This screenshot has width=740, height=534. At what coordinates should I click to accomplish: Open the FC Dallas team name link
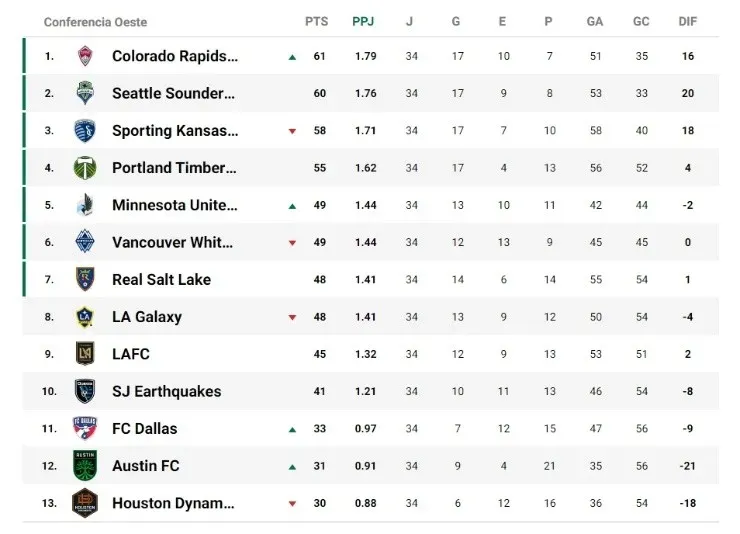click(x=144, y=429)
